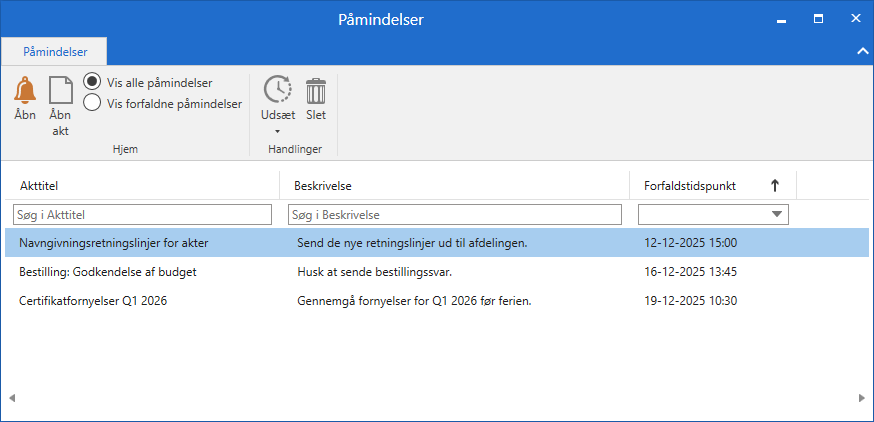Delete reminder with the Slet trash icon
The width and height of the screenshot is (874, 422).
[x=316, y=90]
